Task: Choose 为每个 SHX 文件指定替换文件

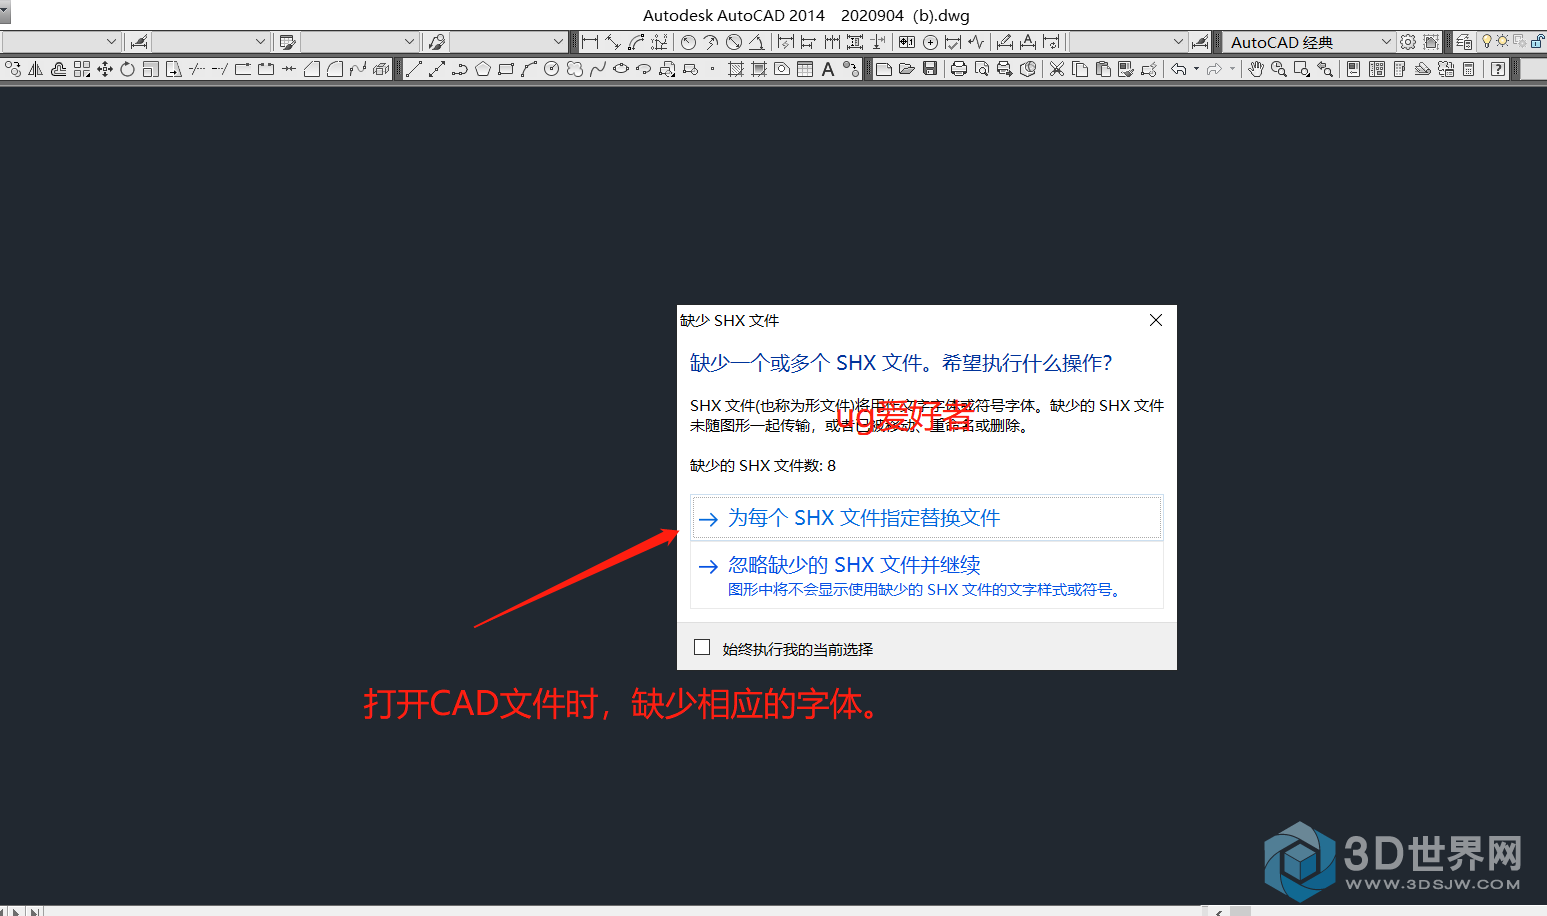Action: pyautogui.click(x=927, y=518)
